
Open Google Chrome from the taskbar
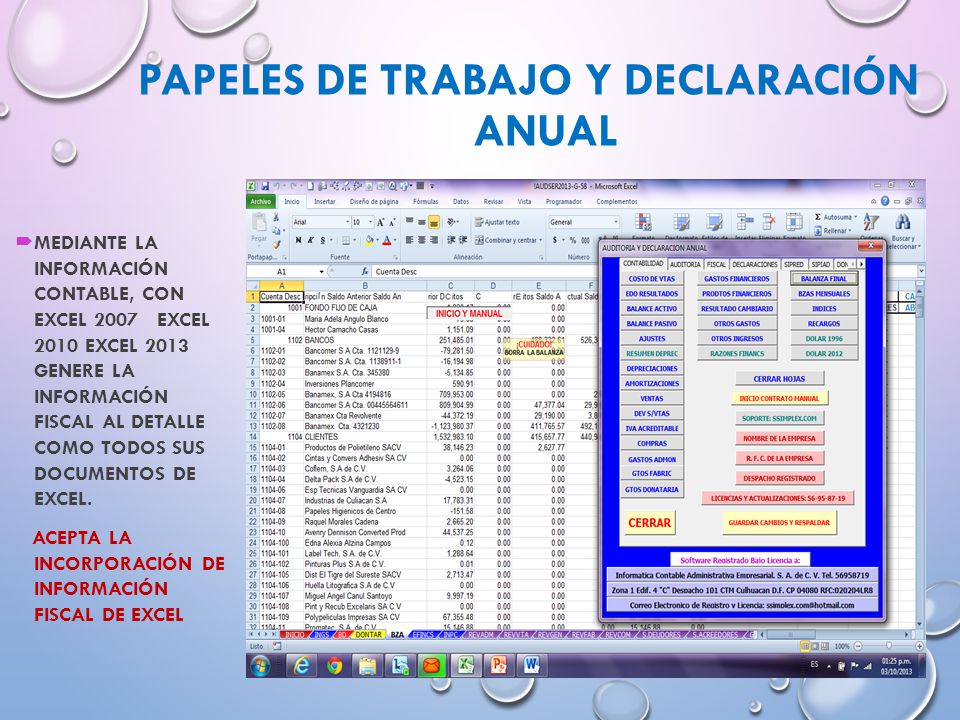click(334, 666)
